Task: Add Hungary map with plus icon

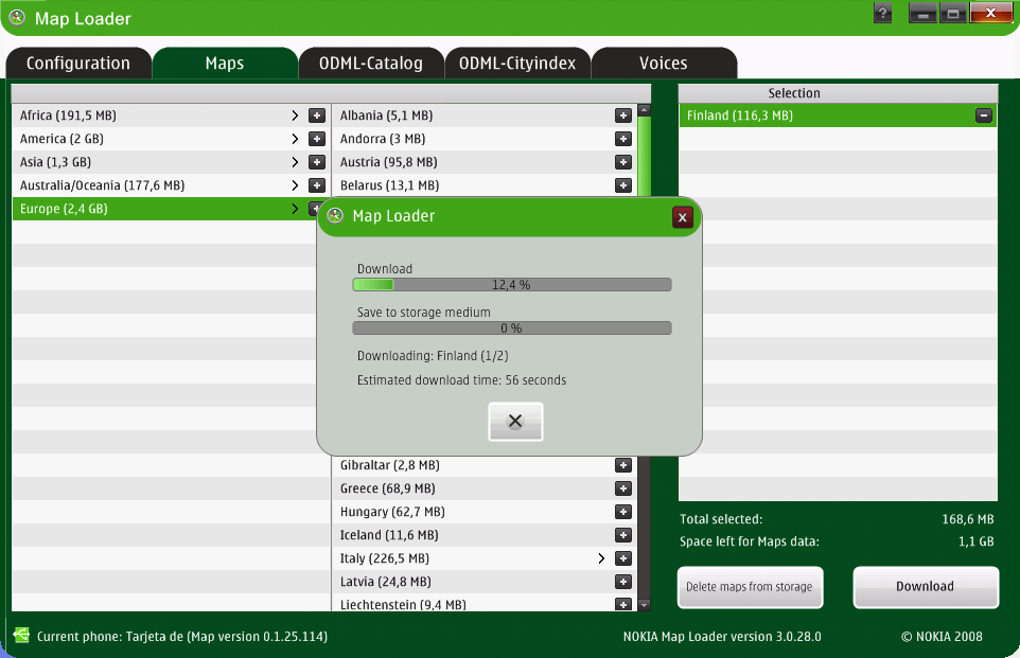Action: pos(623,512)
